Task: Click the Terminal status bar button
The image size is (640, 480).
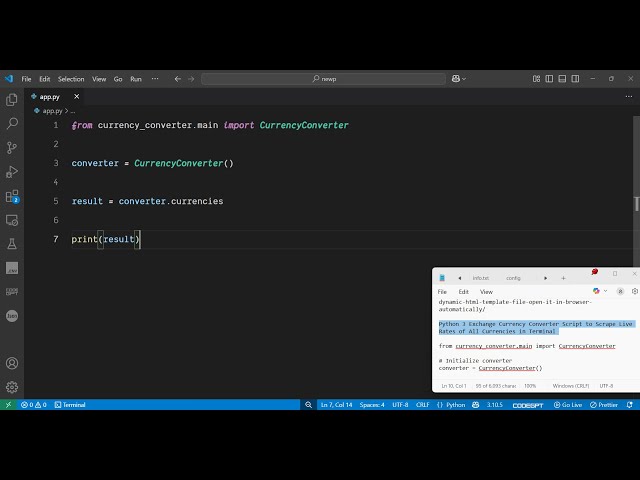Action: (70, 404)
